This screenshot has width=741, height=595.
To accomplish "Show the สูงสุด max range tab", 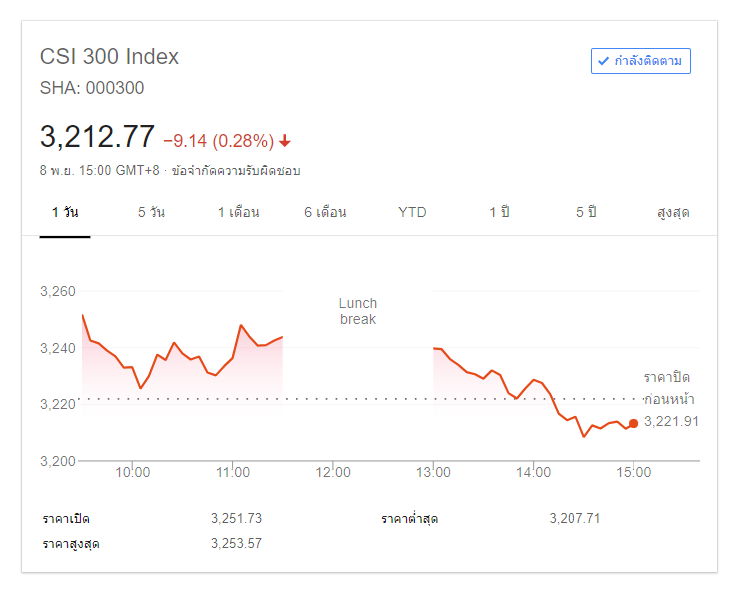I will [x=673, y=213].
